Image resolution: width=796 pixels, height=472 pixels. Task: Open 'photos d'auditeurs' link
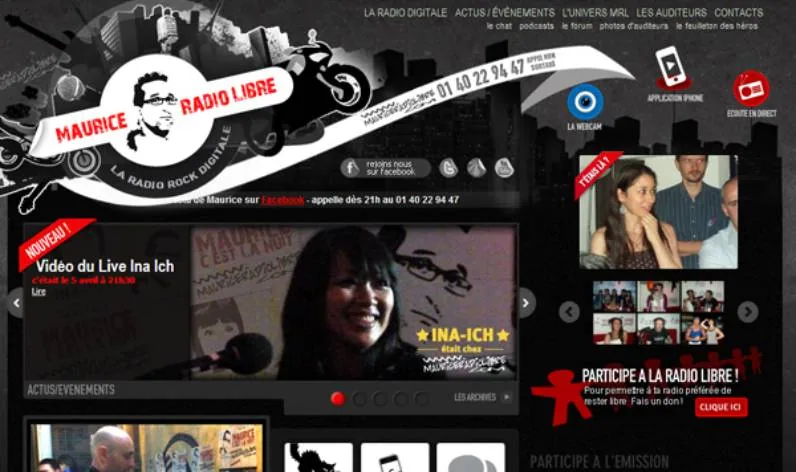click(634, 26)
